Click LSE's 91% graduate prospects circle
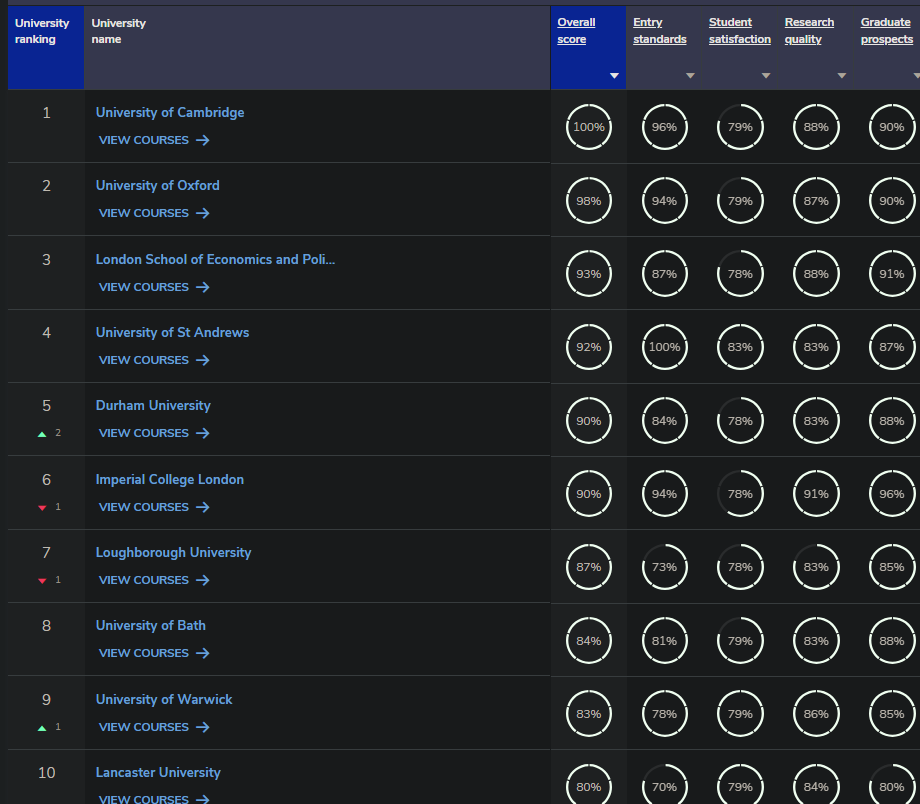920x804 pixels. point(892,274)
